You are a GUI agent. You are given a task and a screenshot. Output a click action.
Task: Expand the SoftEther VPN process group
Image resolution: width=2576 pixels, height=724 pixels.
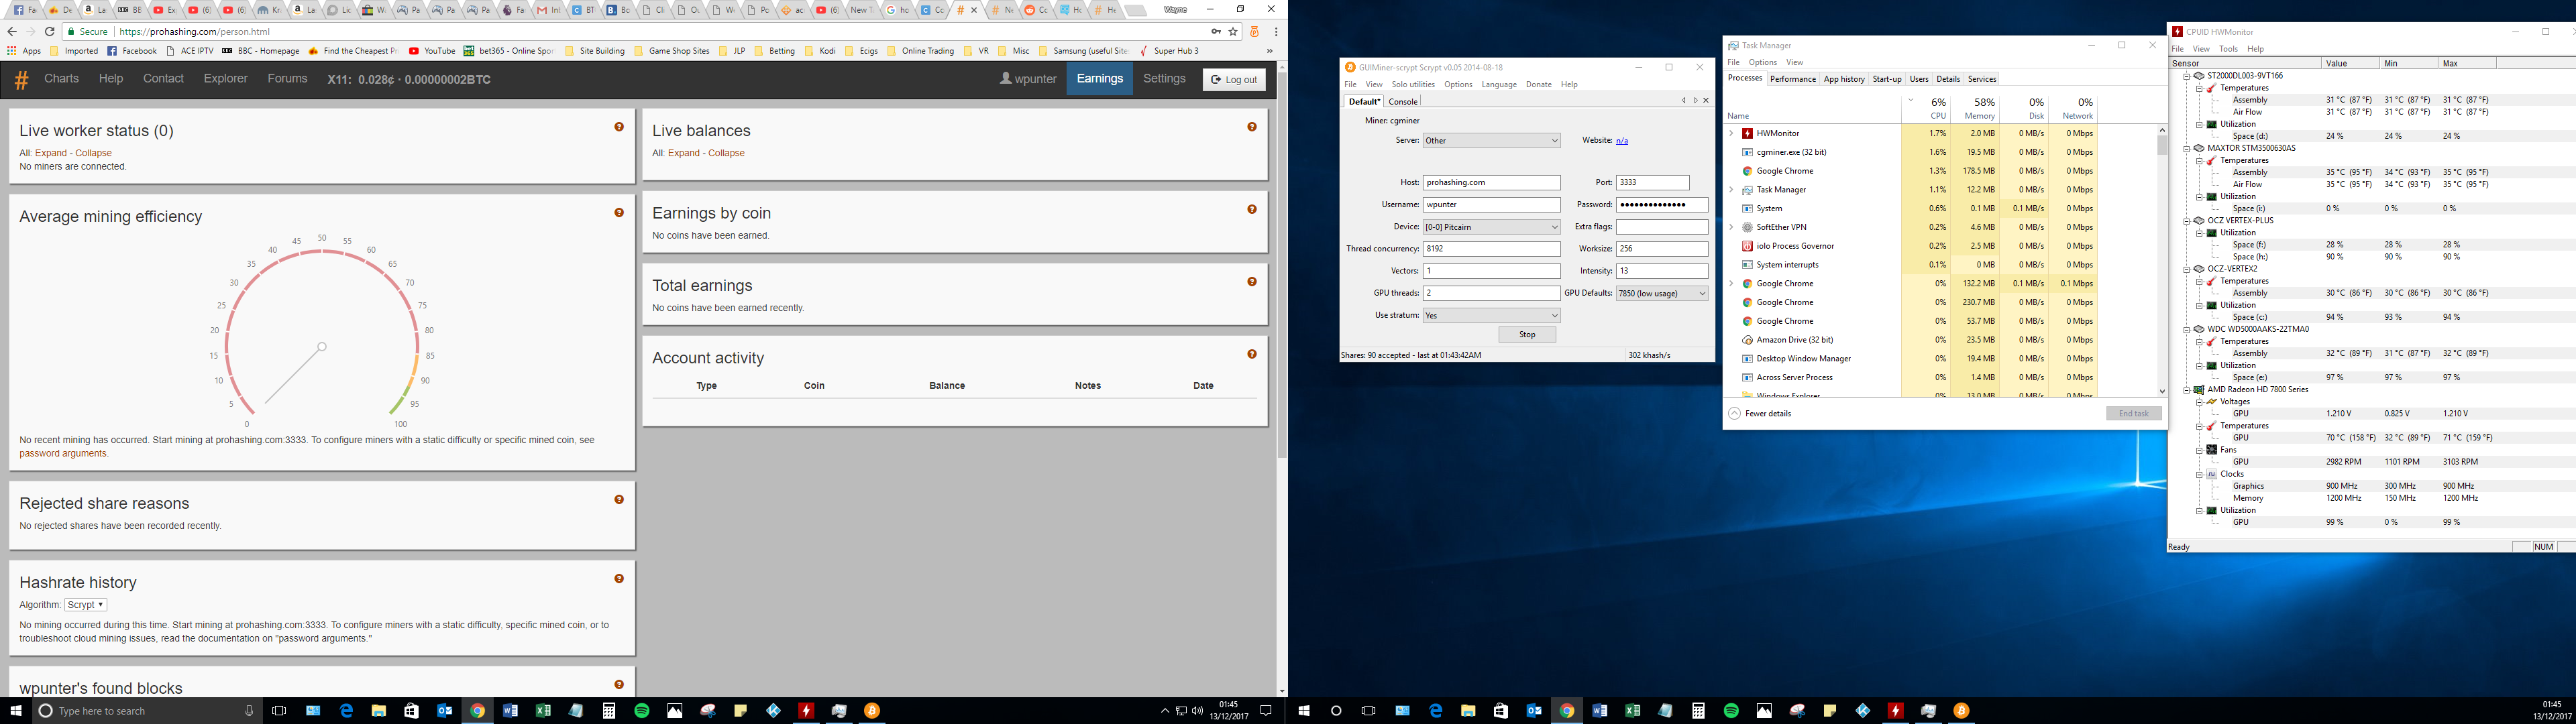(1731, 227)
